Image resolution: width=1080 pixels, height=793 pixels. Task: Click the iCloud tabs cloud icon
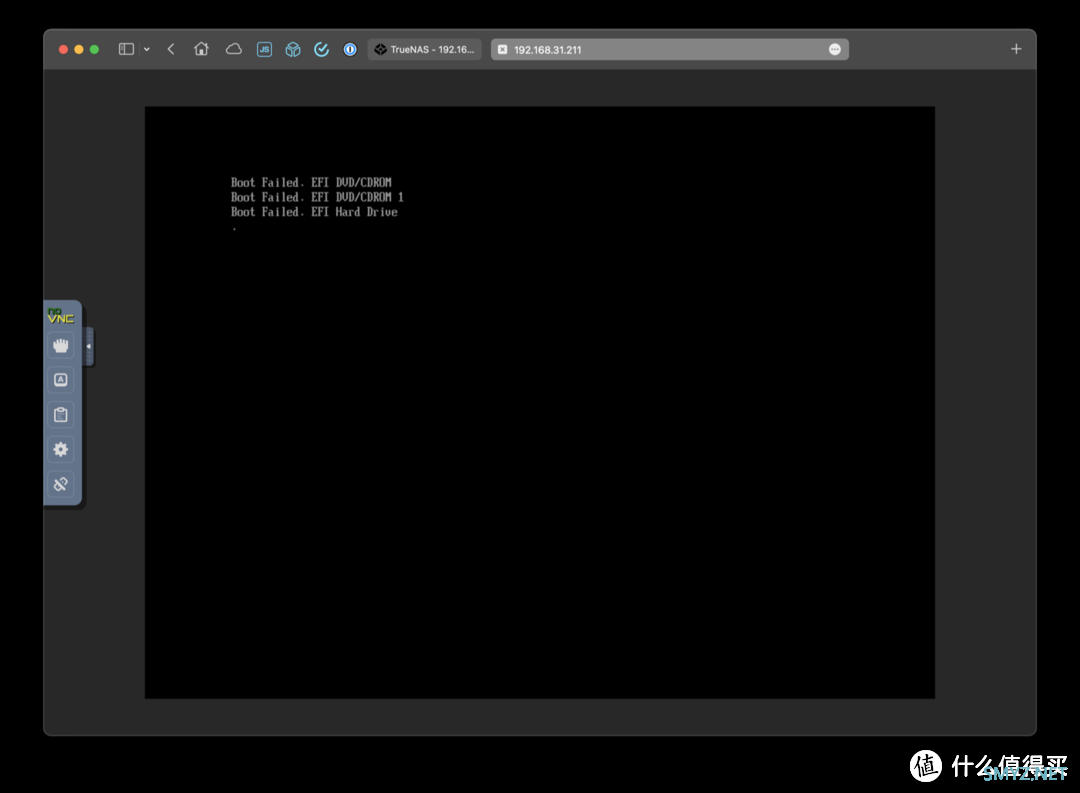click(x=233, y=49)
